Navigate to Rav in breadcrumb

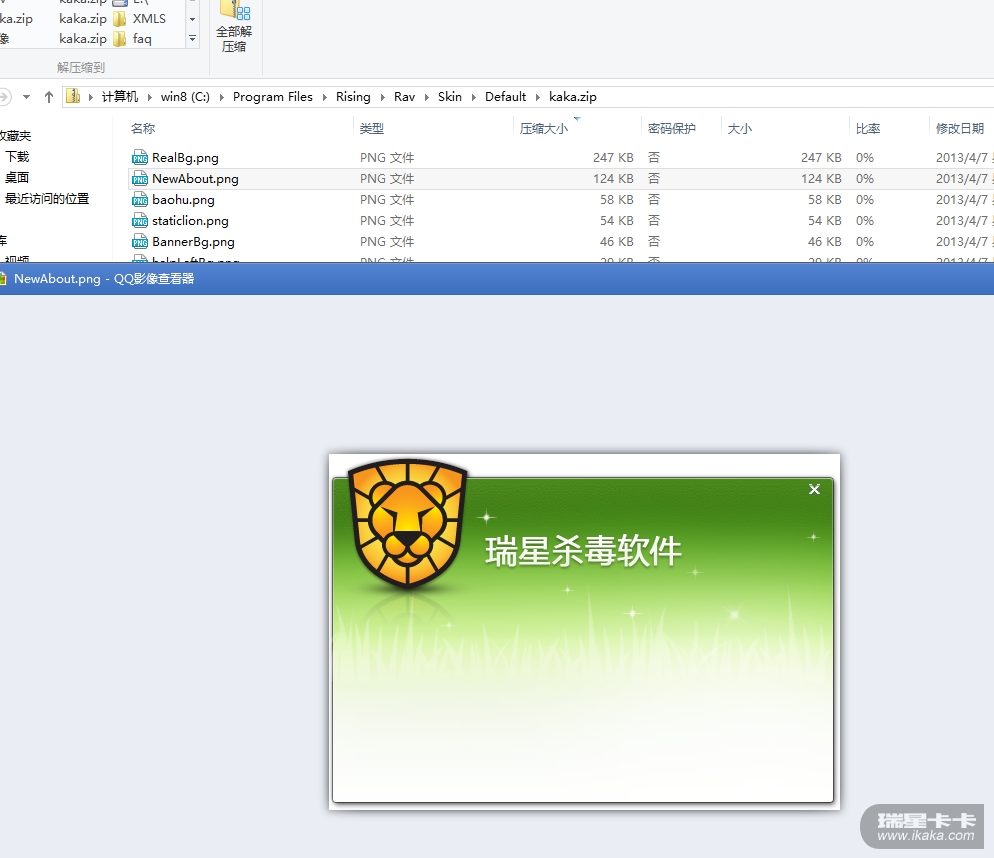point(404,96)
